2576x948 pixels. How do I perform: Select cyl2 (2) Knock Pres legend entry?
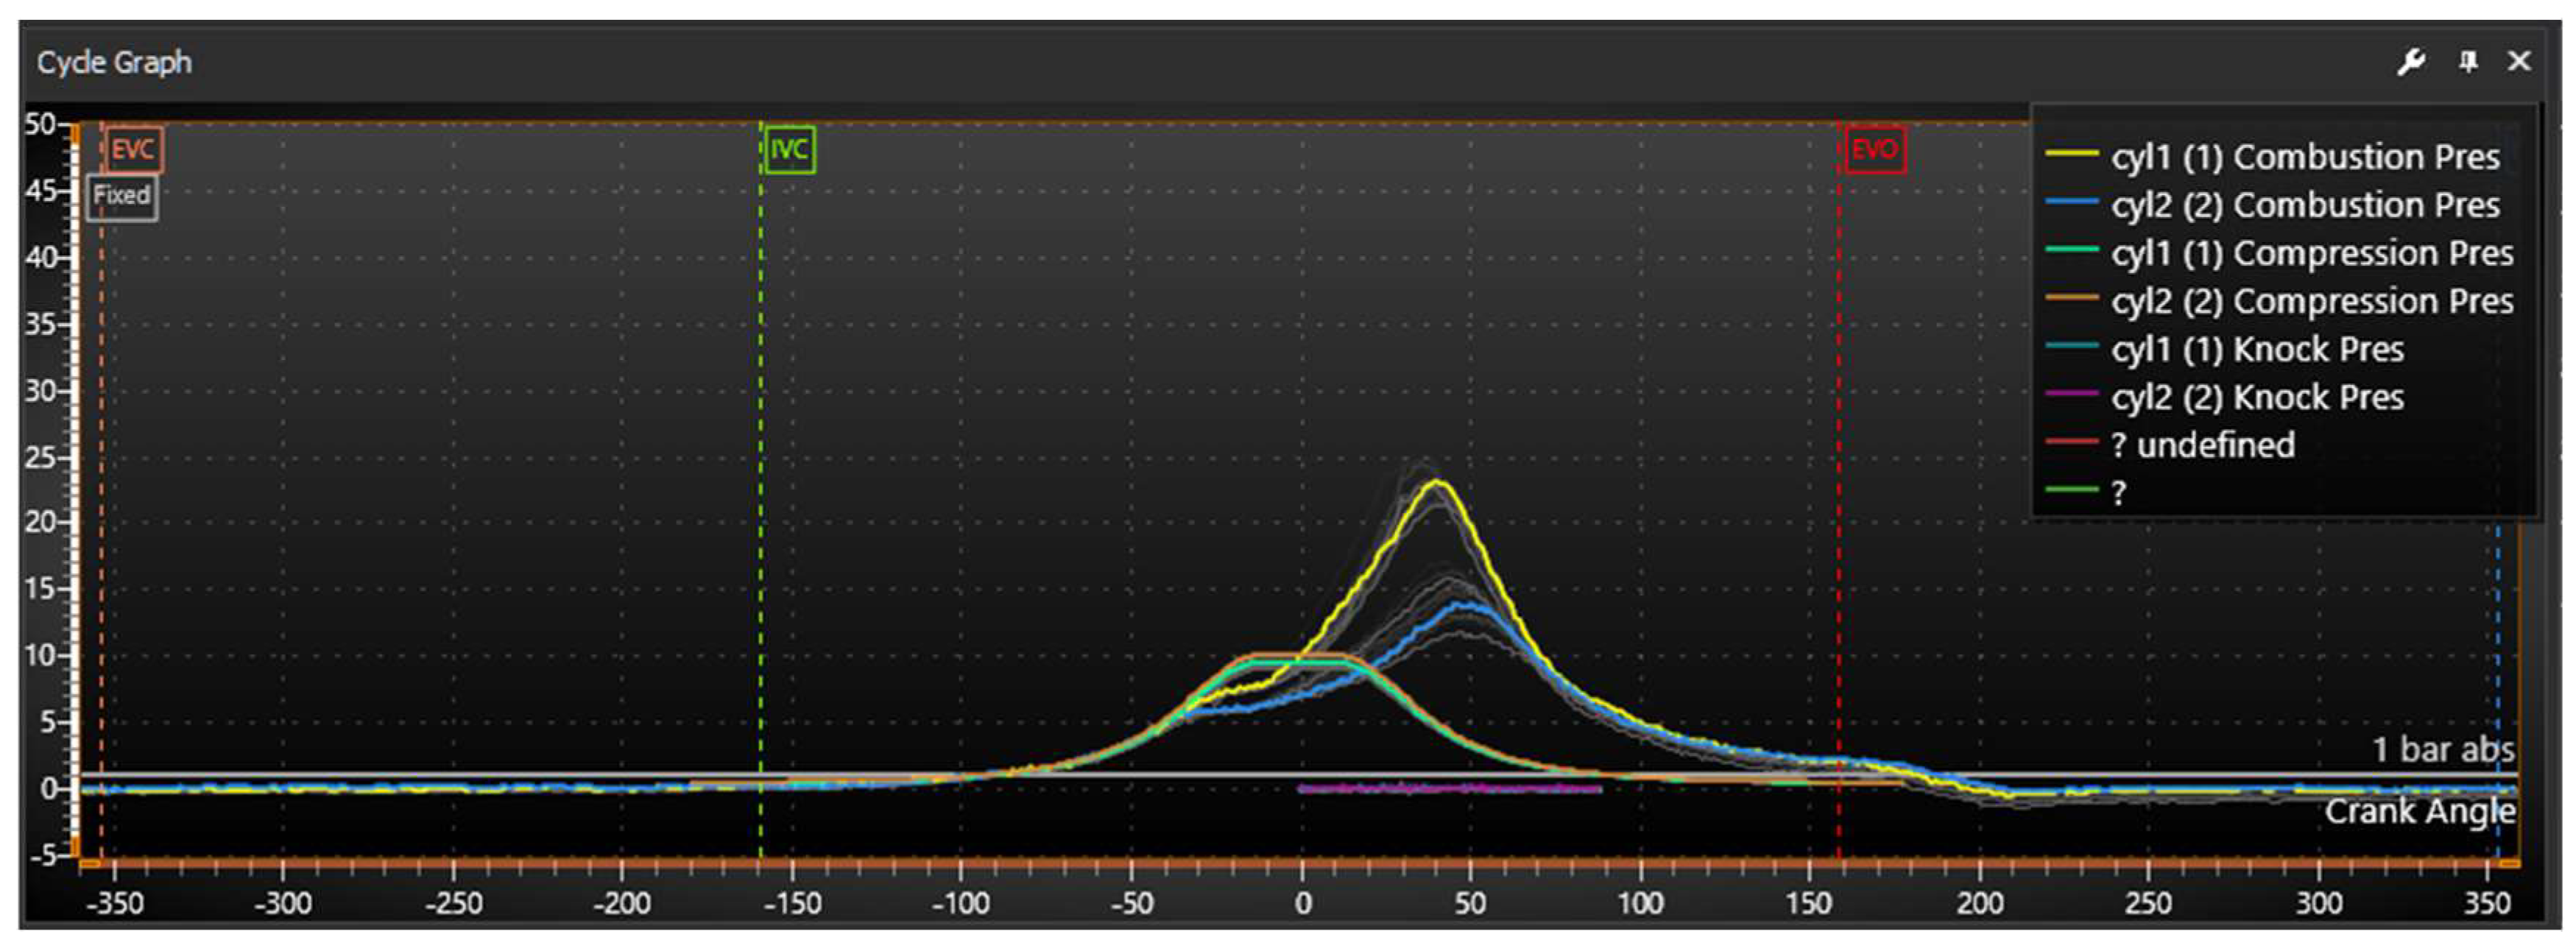tap(2257, 397)
